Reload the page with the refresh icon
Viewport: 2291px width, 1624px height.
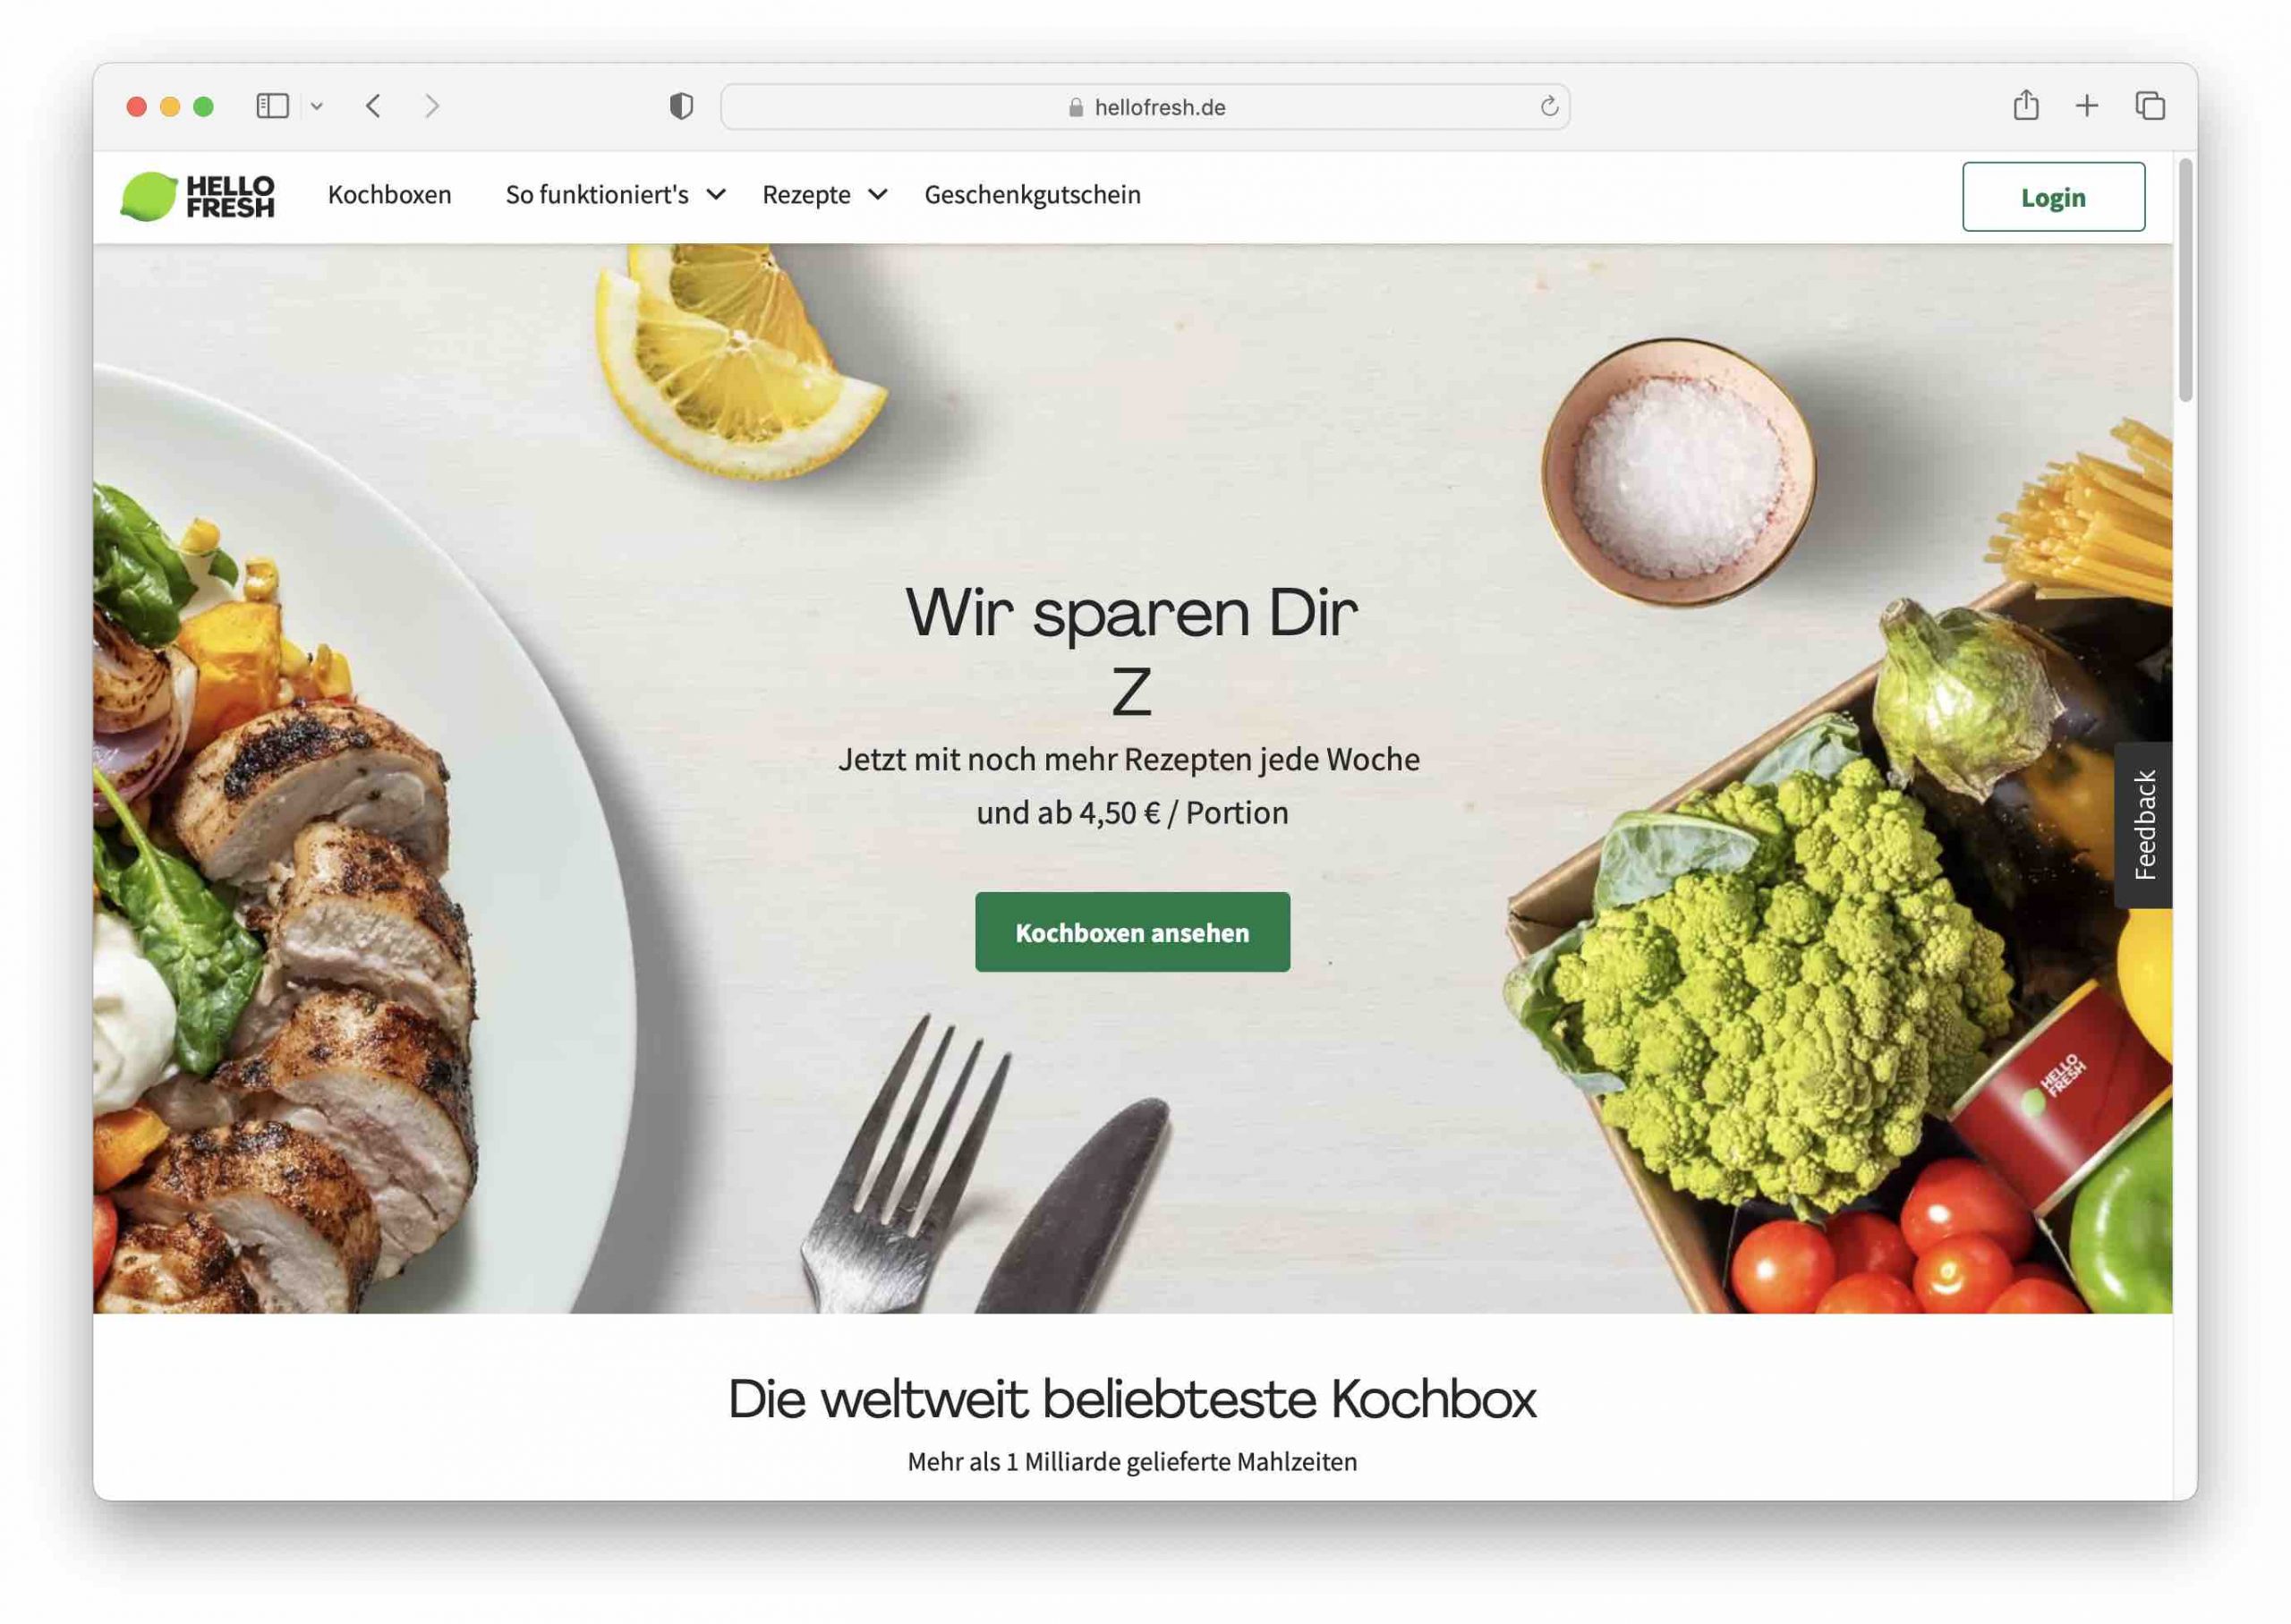click(1548, 106)
